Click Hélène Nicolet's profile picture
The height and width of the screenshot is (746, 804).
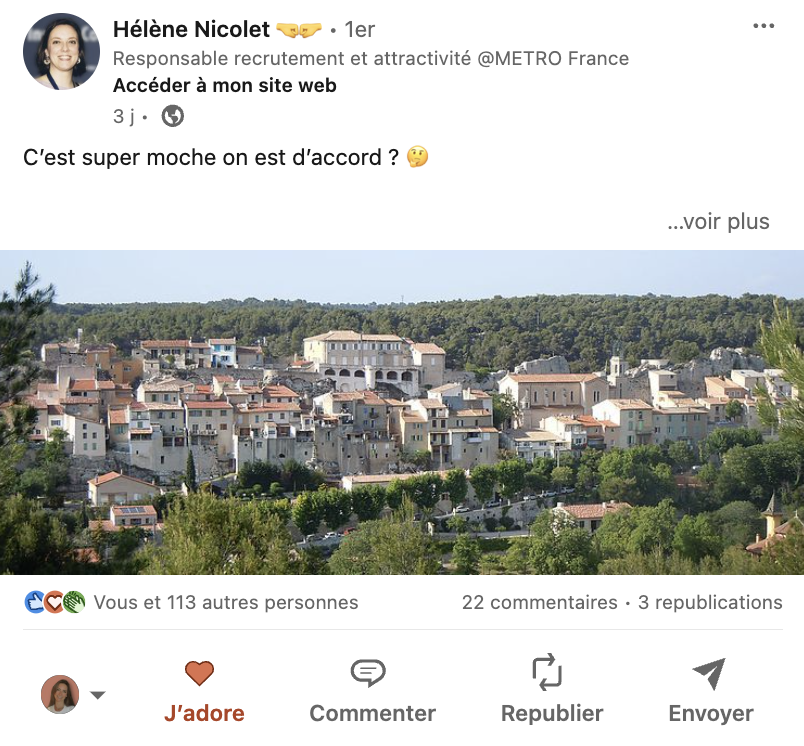pos(62,52)
